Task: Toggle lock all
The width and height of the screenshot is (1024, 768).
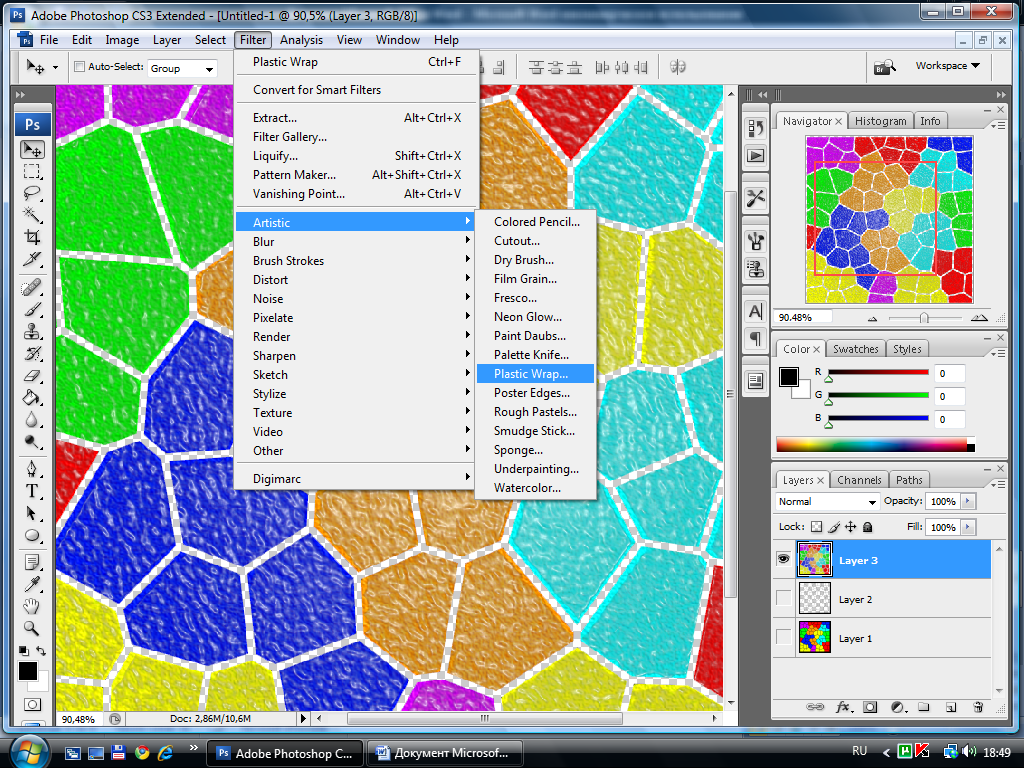Action: click(x=867, y=526)
